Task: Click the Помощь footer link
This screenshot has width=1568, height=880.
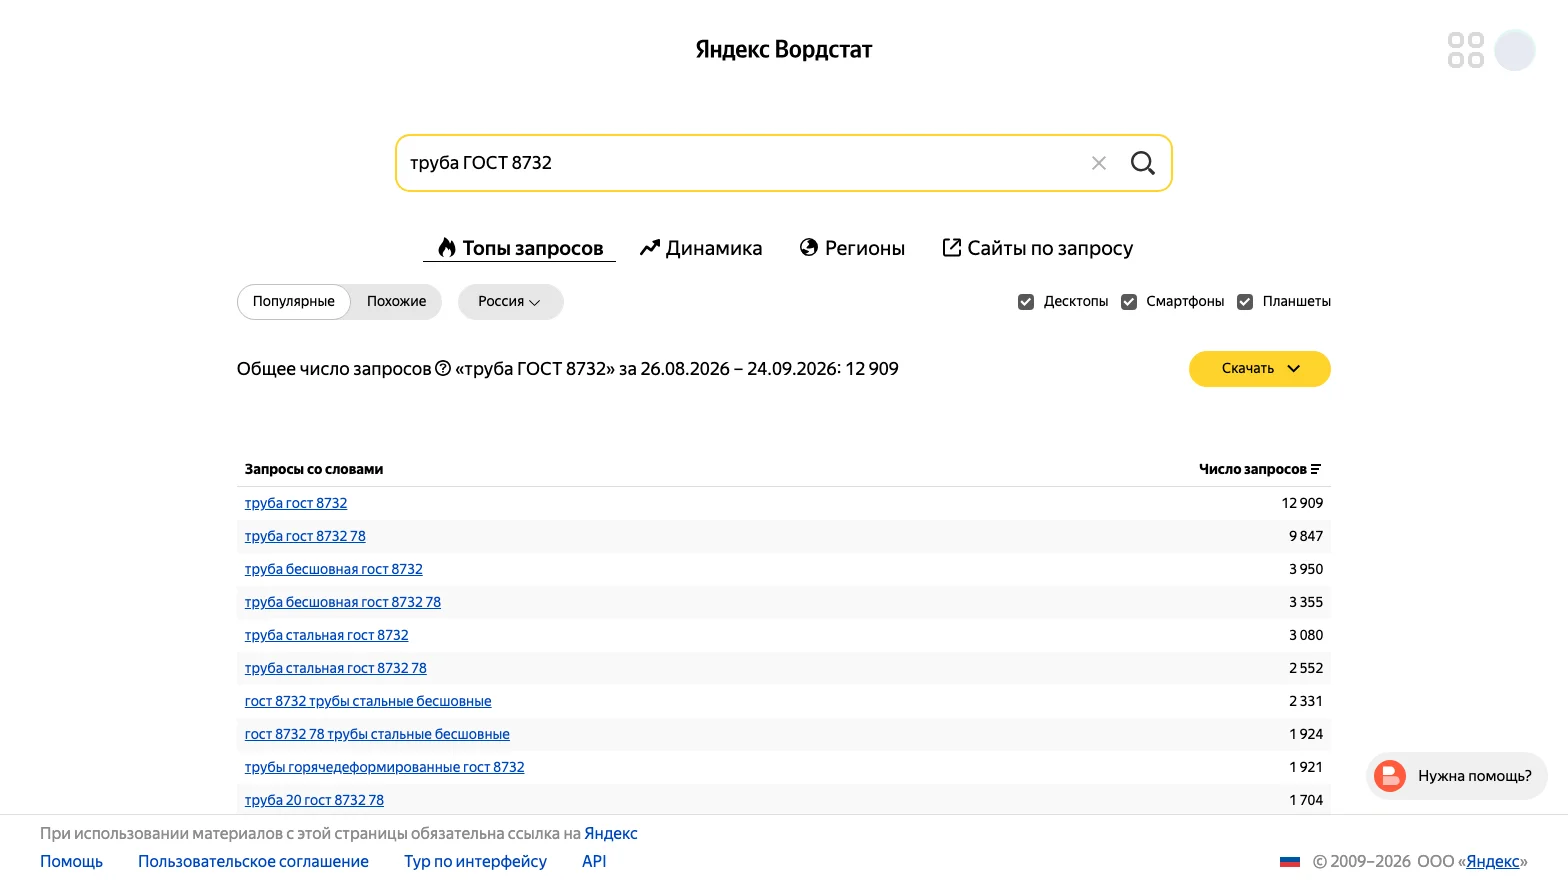Action: pyautogui.click(x=71, y=862)
